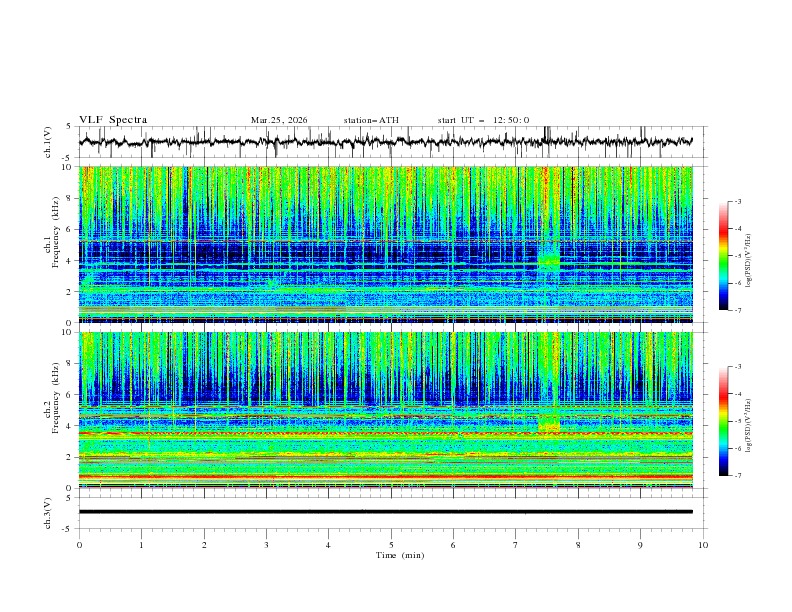Click the "ch.1(V)" waveform axis label
This screenshot has width=792, height=612.
pos(48,142)
